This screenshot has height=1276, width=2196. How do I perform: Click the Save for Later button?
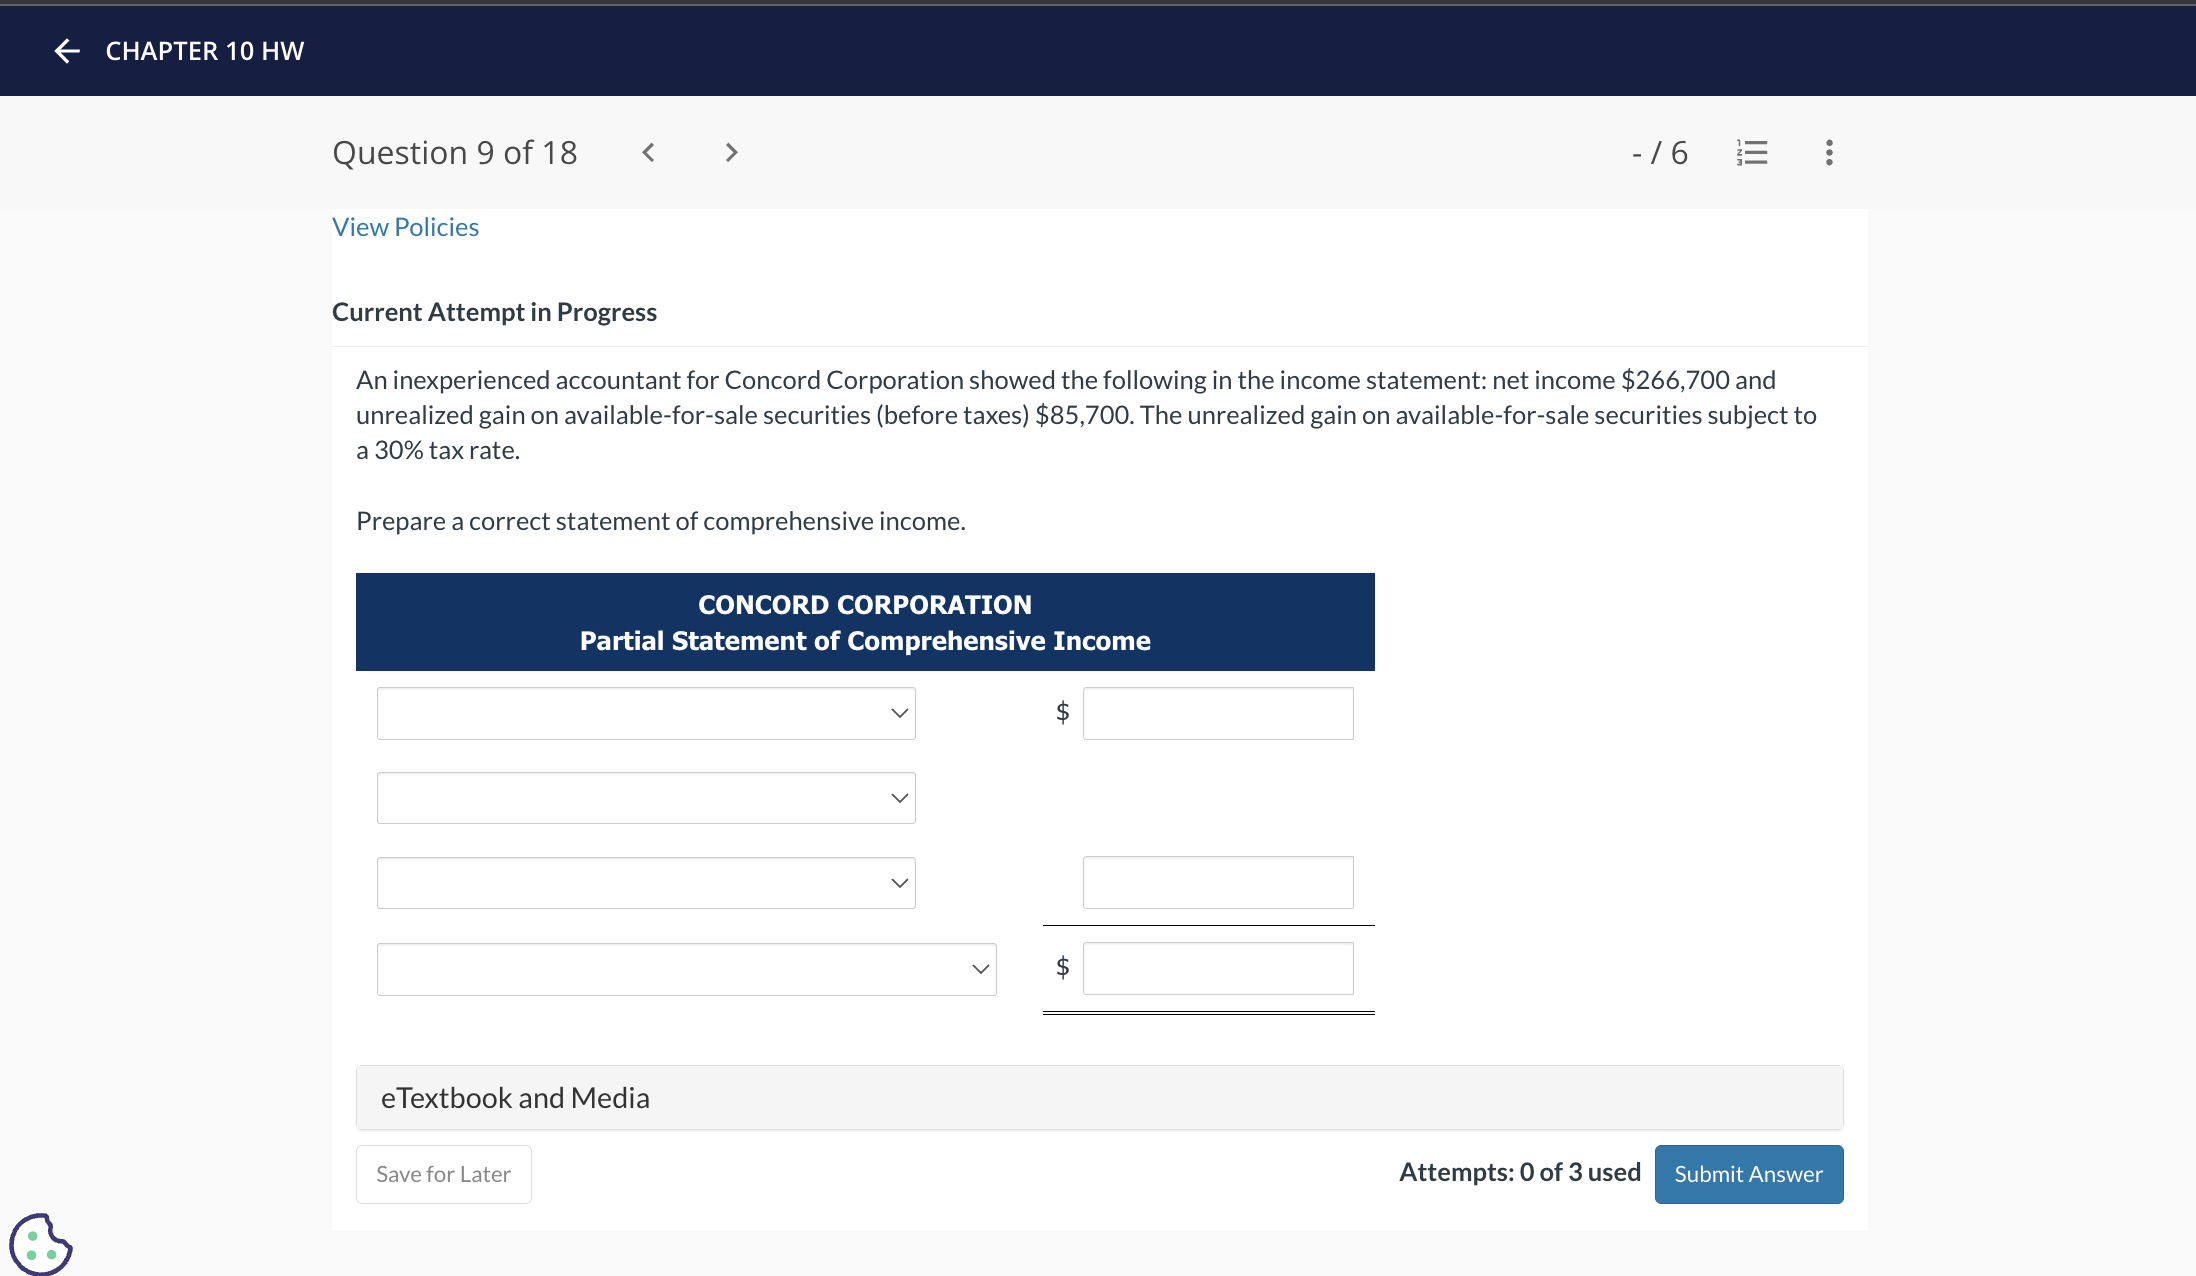coord(443,1174)
